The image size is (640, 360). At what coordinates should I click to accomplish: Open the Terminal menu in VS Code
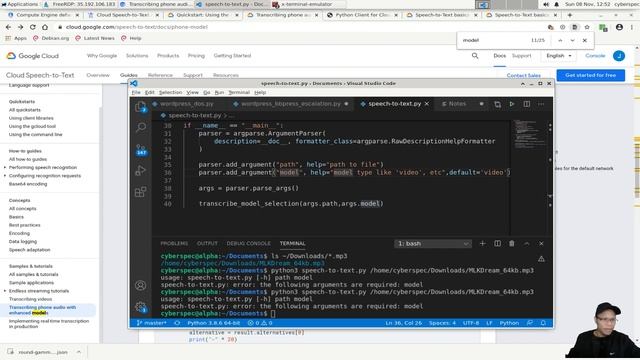[x=239, y=93]
